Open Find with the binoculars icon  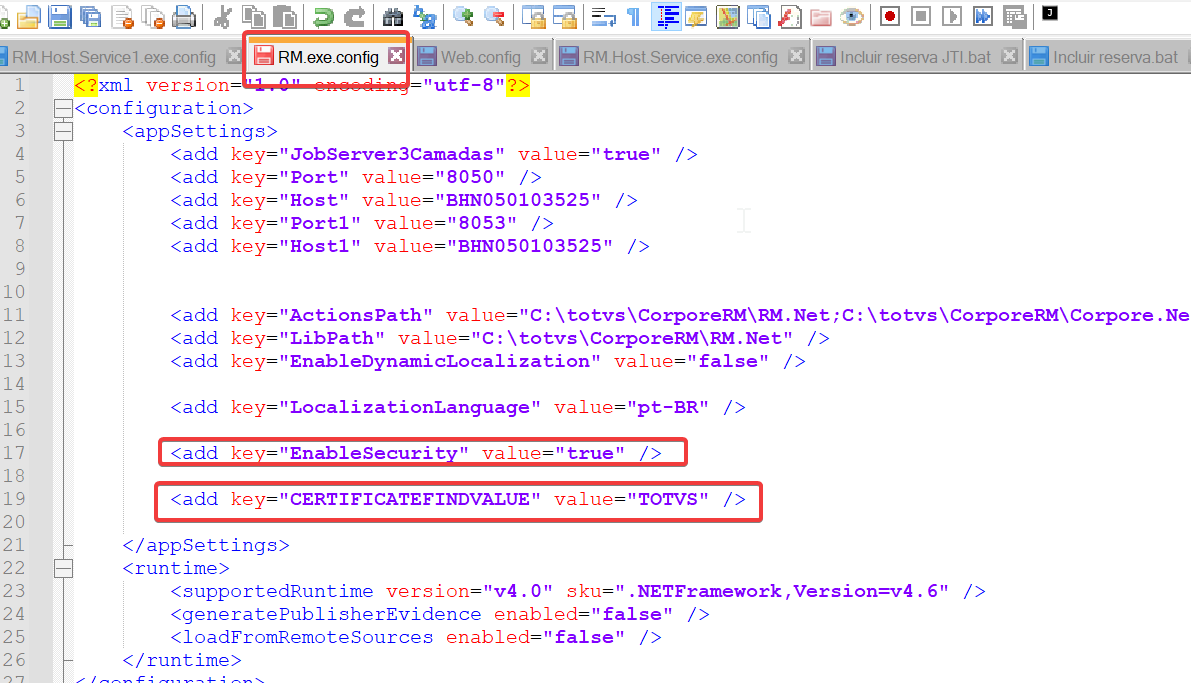[393, 17]
